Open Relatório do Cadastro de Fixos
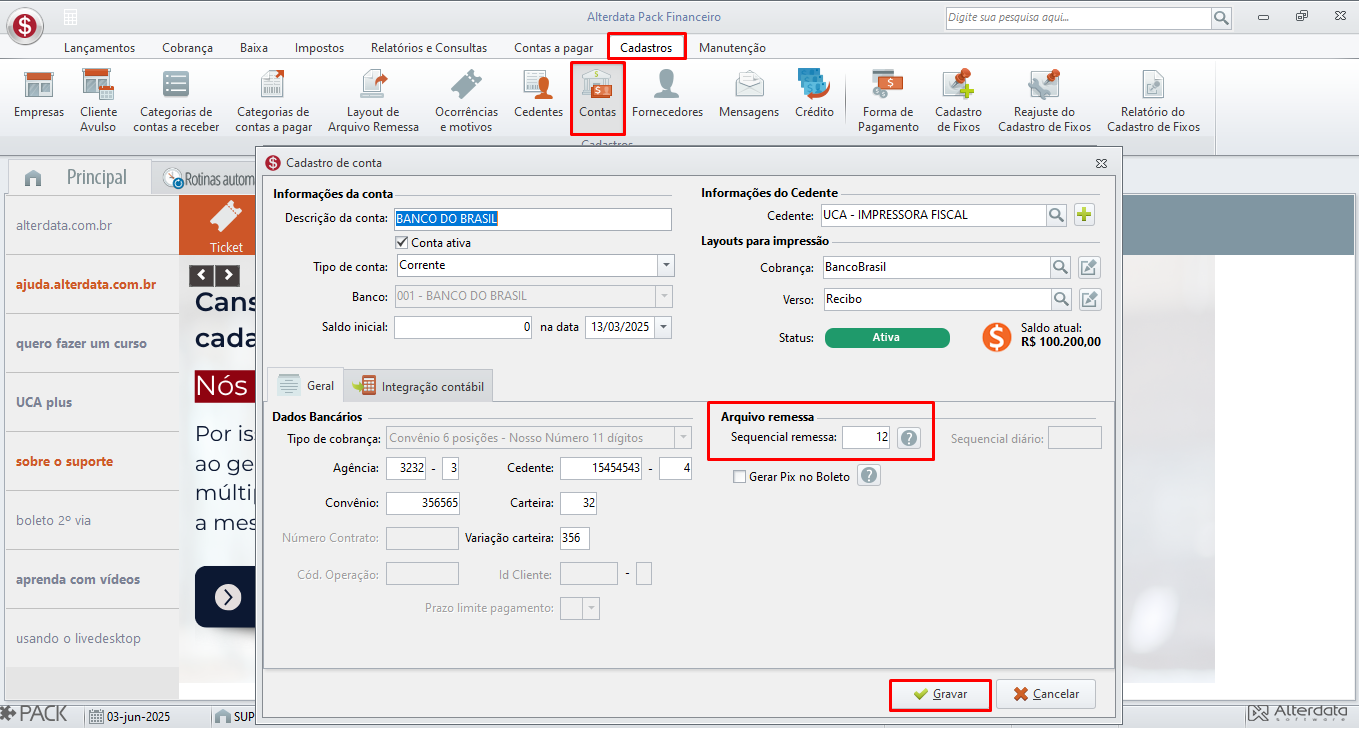The width and height of the screenshot is (1359, 751). 1153,100
